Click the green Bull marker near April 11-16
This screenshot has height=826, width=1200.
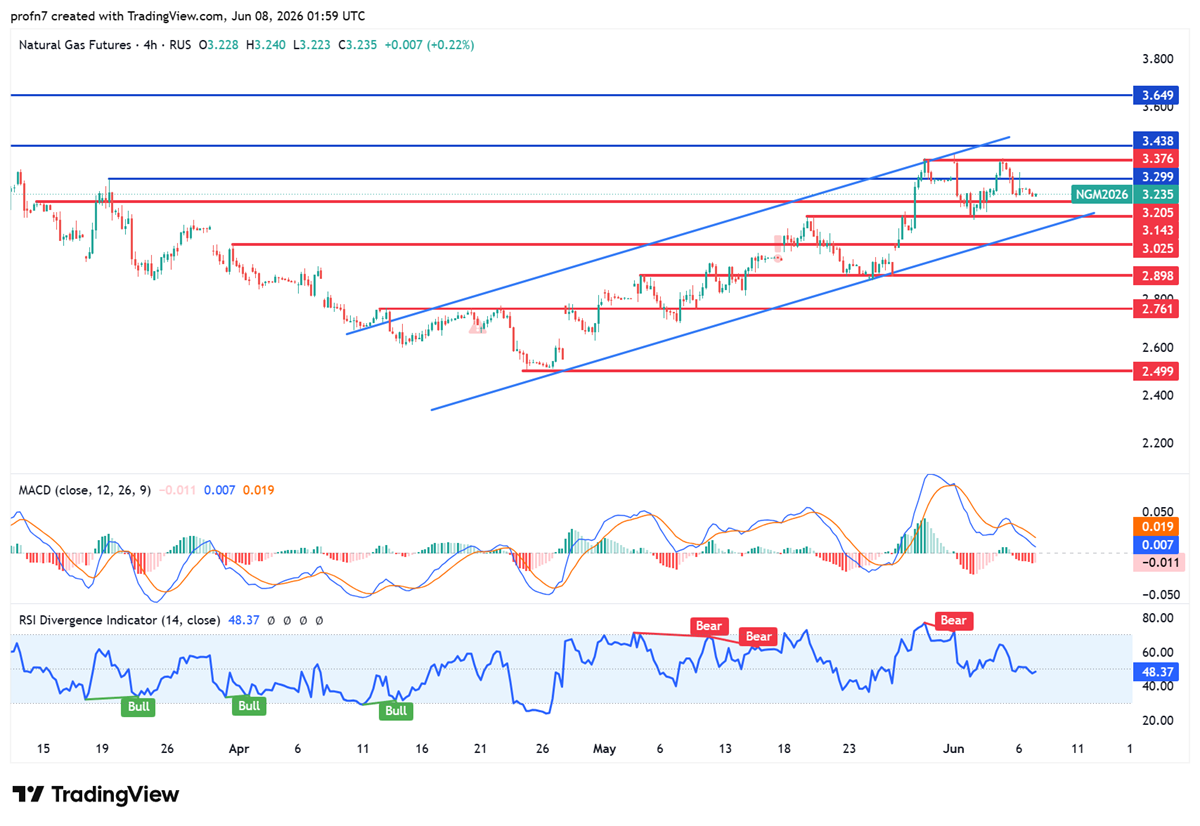click(x=396, y=711)
